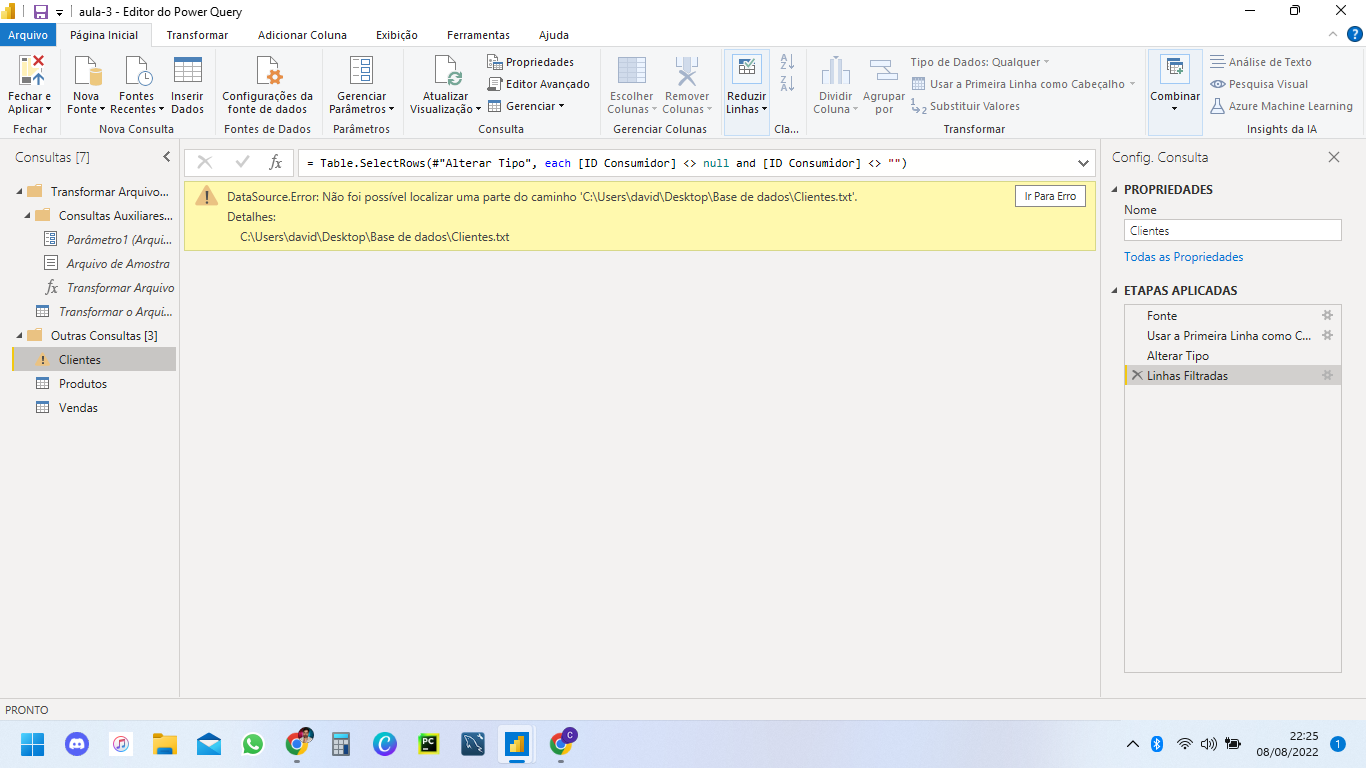The width and height of the screenshot is (1366, 768).
Task: Switch to the Transformar tab
Action: 197,35
